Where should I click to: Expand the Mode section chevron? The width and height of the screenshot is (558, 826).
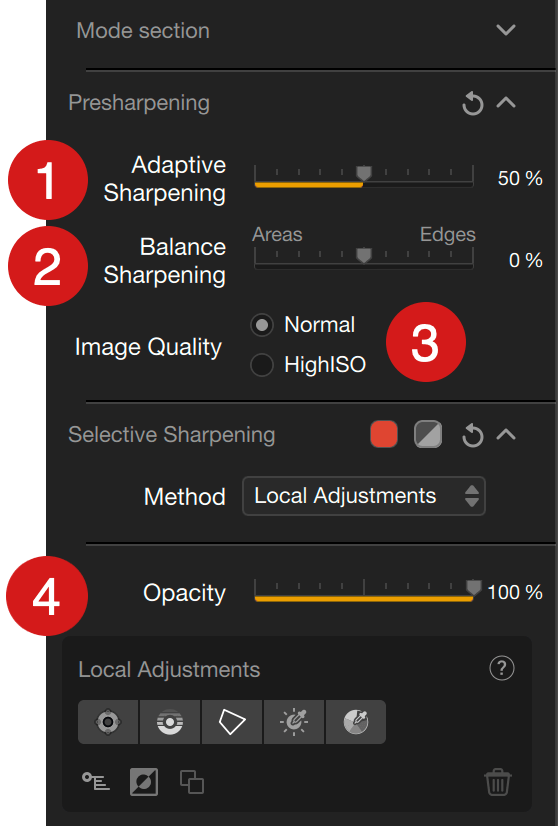coord(506,30)
